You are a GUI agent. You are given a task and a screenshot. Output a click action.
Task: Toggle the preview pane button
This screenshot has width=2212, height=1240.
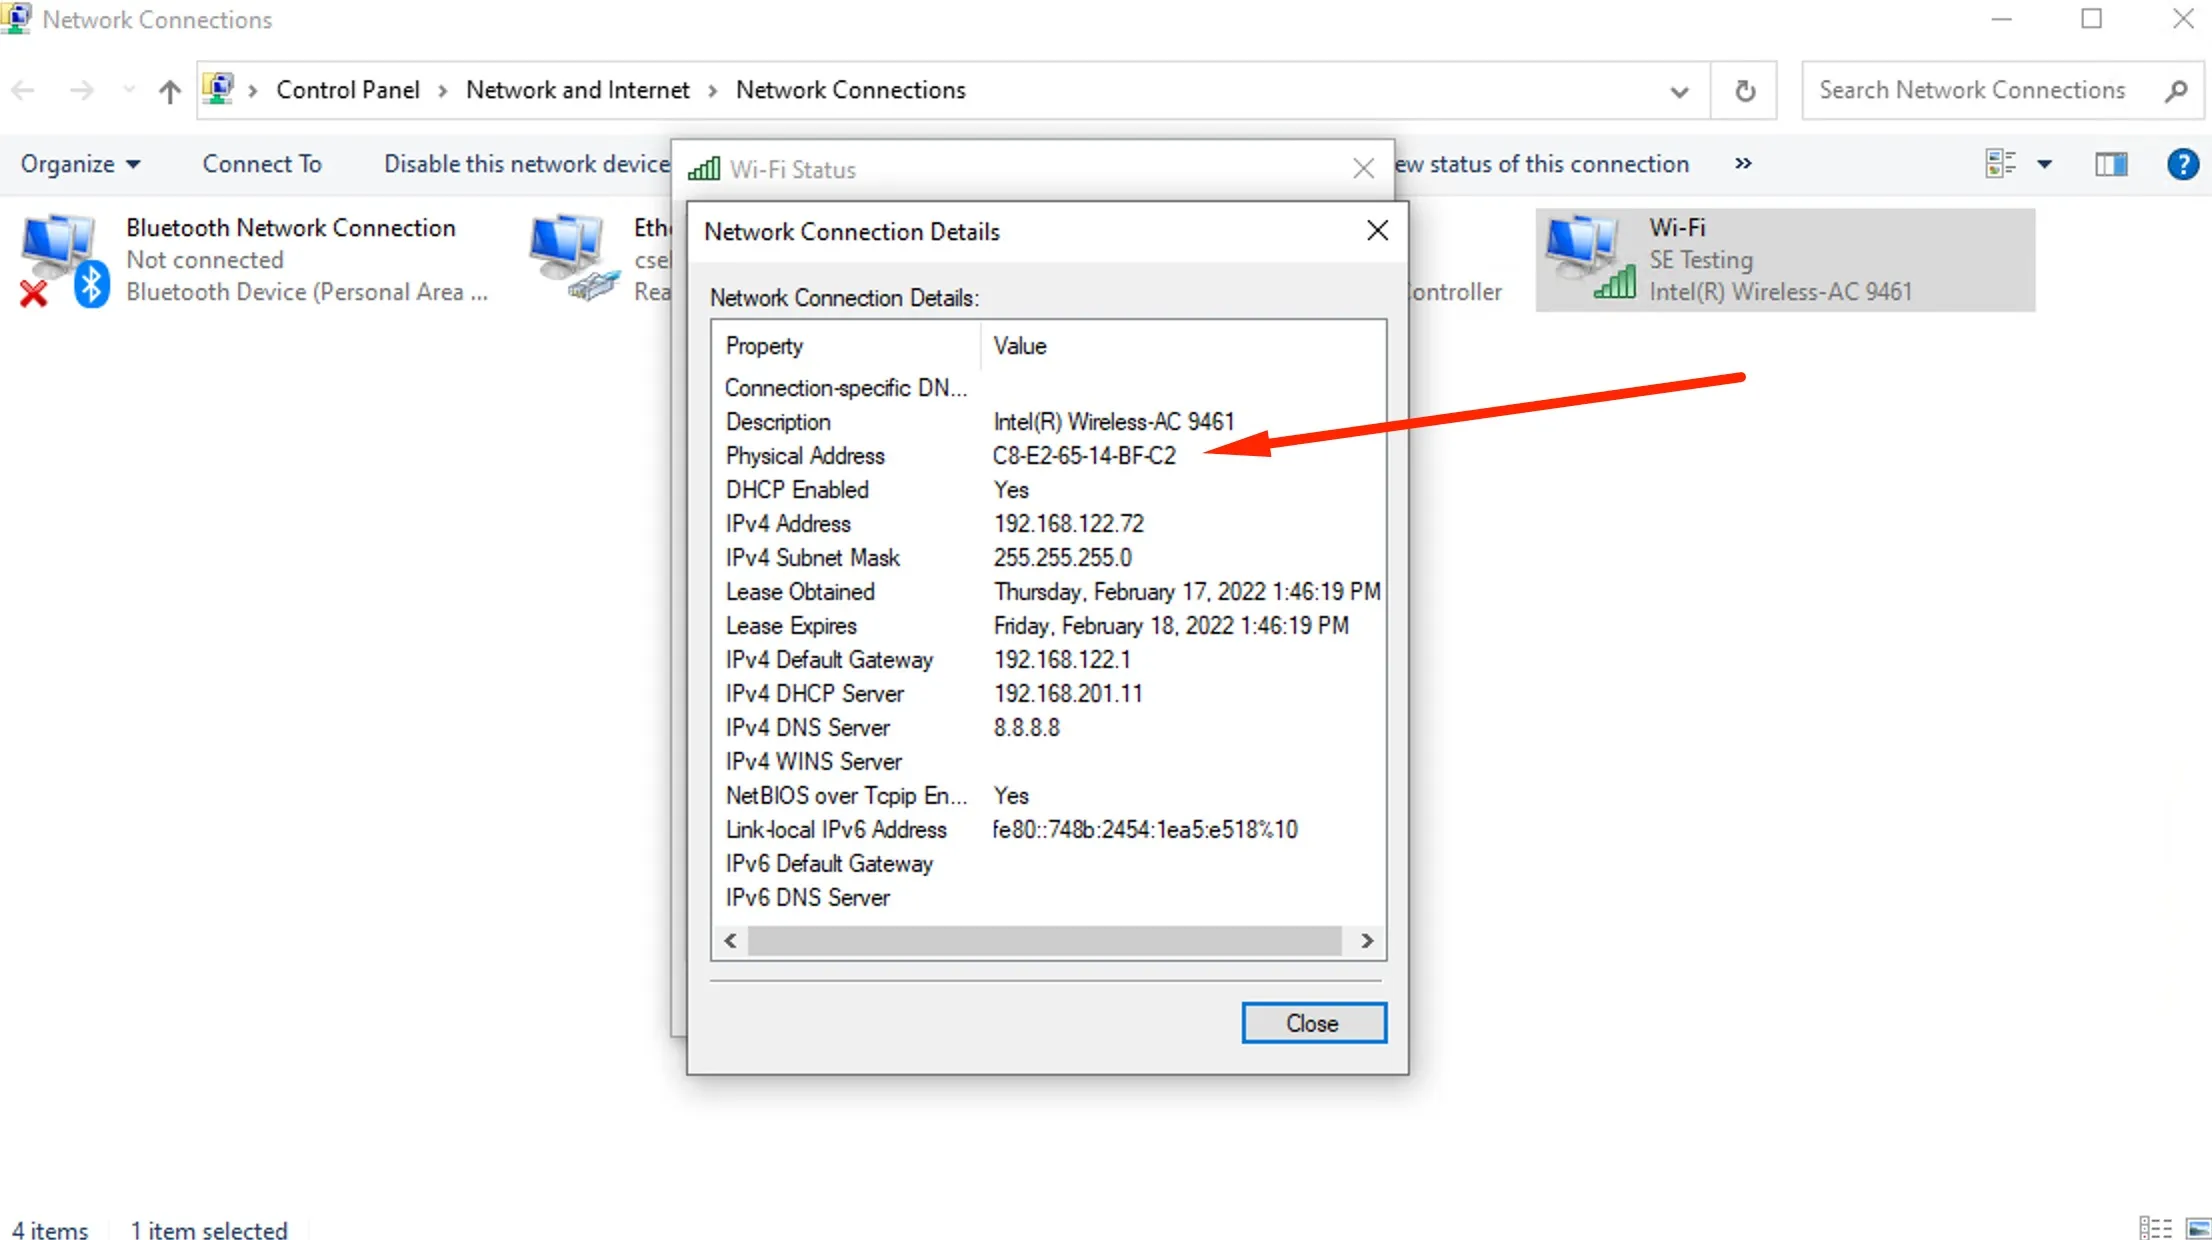pos(2111,164)
